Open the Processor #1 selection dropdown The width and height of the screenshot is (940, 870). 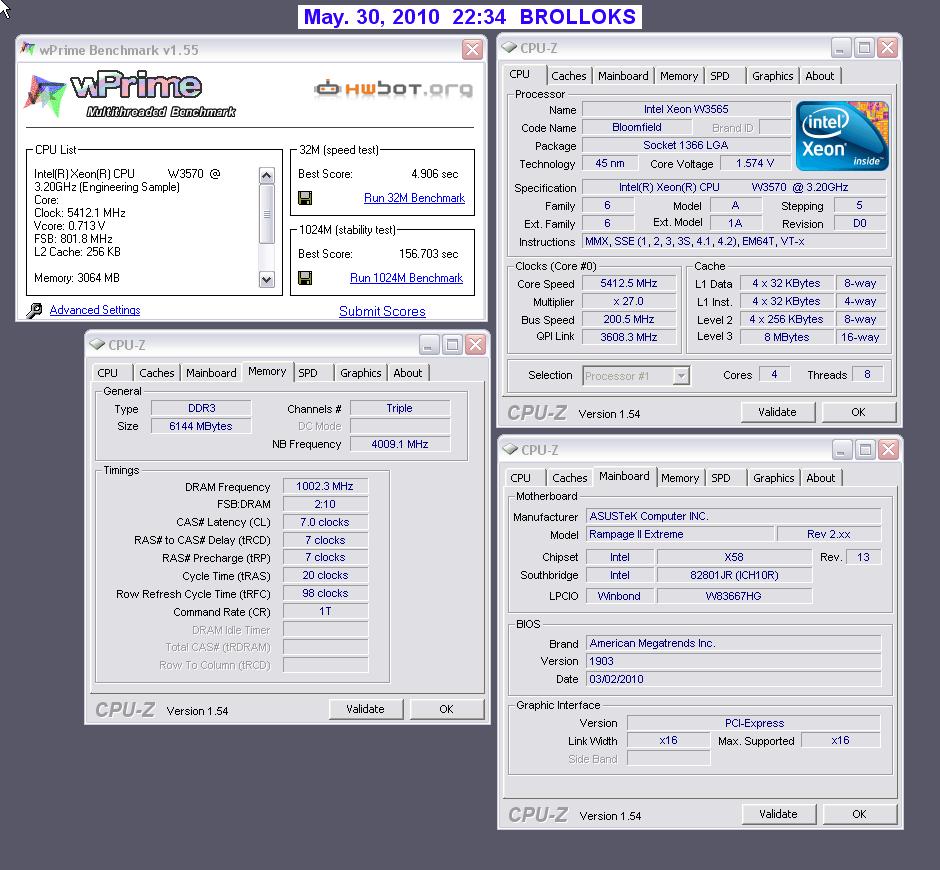coord(680,376)
